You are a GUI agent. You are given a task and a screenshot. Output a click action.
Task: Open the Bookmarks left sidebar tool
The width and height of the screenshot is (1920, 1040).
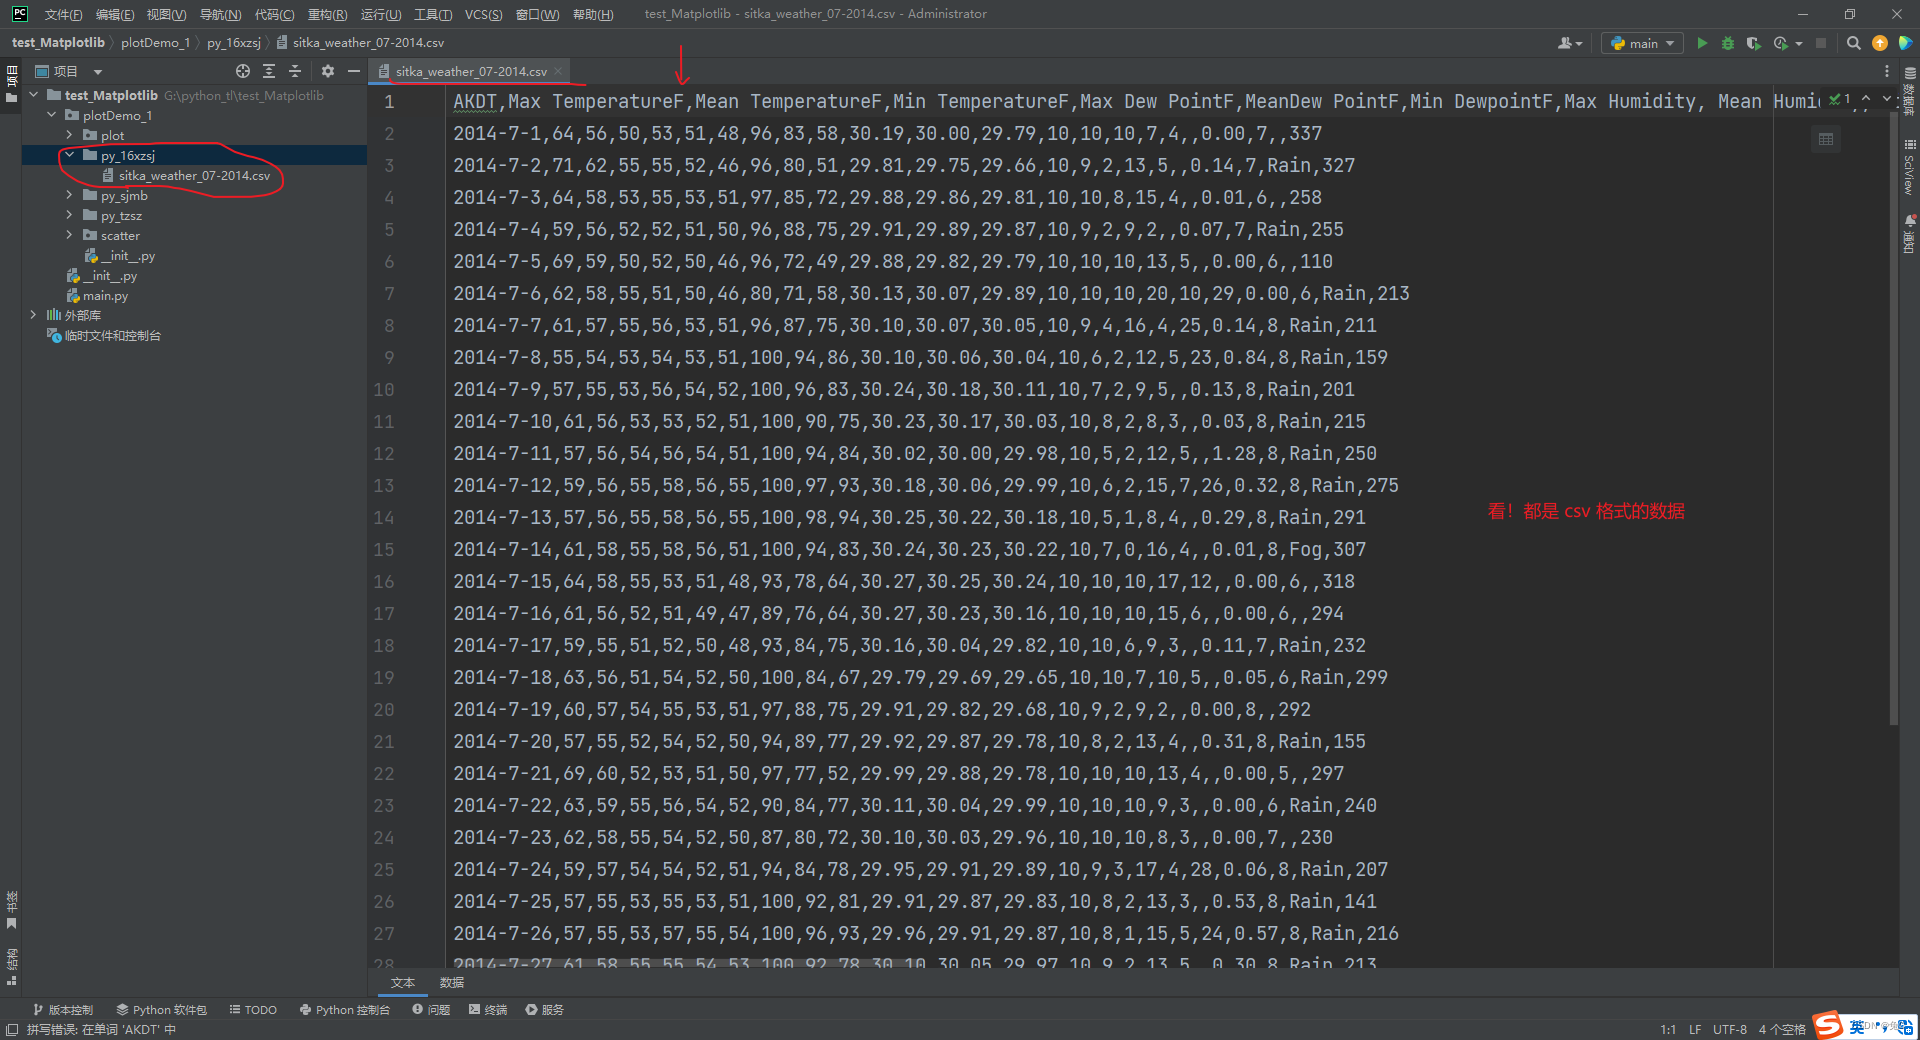click(x=11, y=910)
